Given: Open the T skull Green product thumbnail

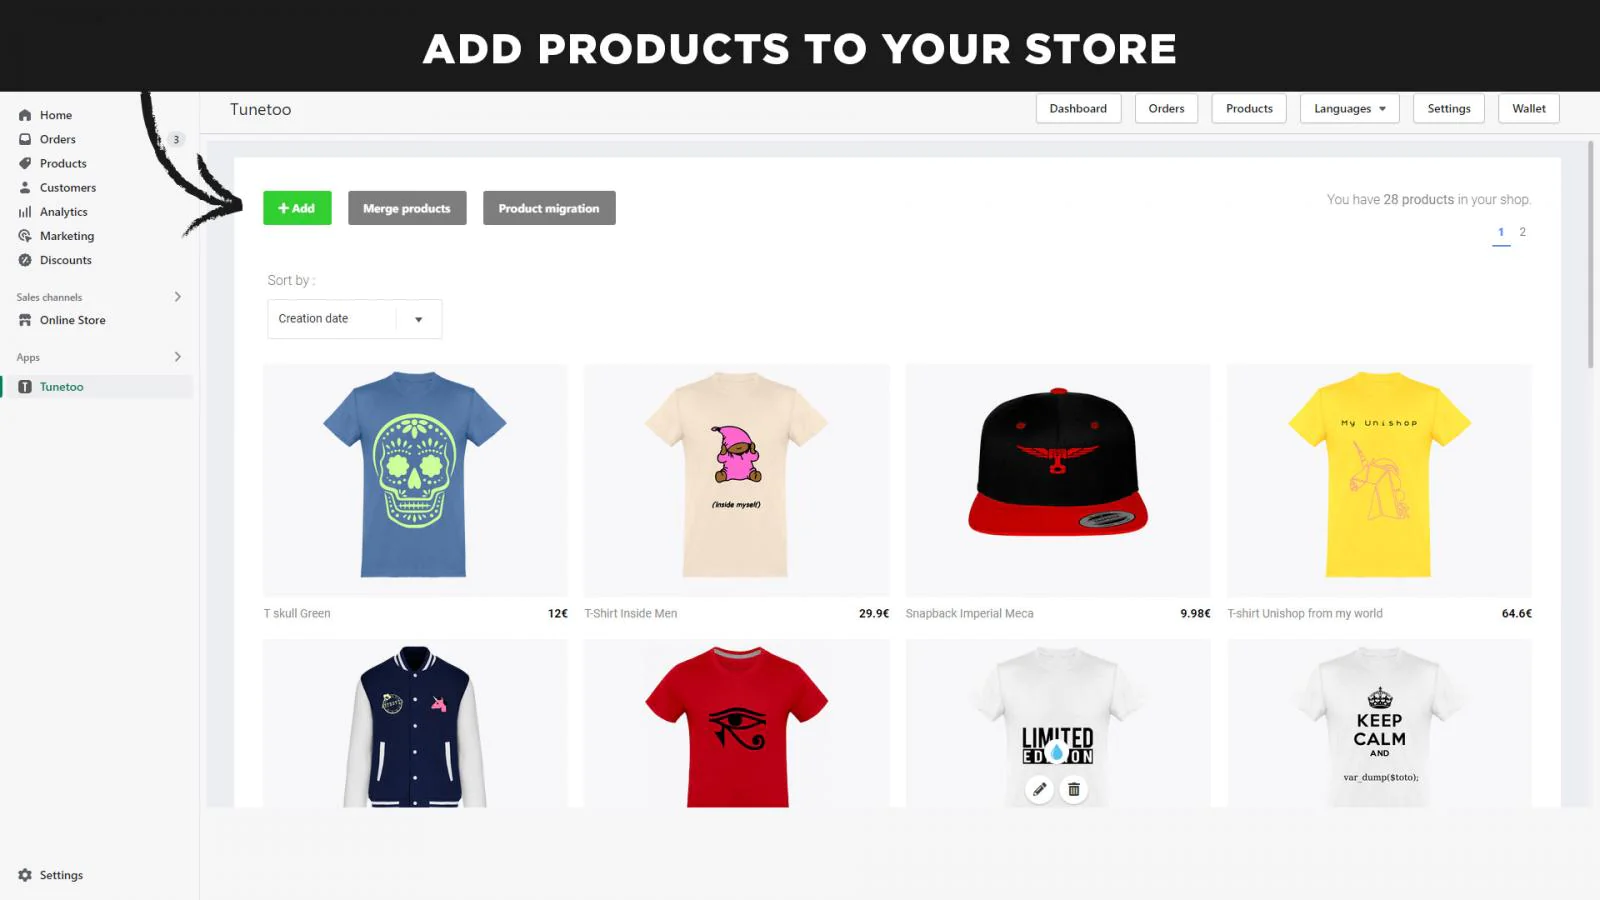Looking at the screenshot, I should click(x=415, y=480).
